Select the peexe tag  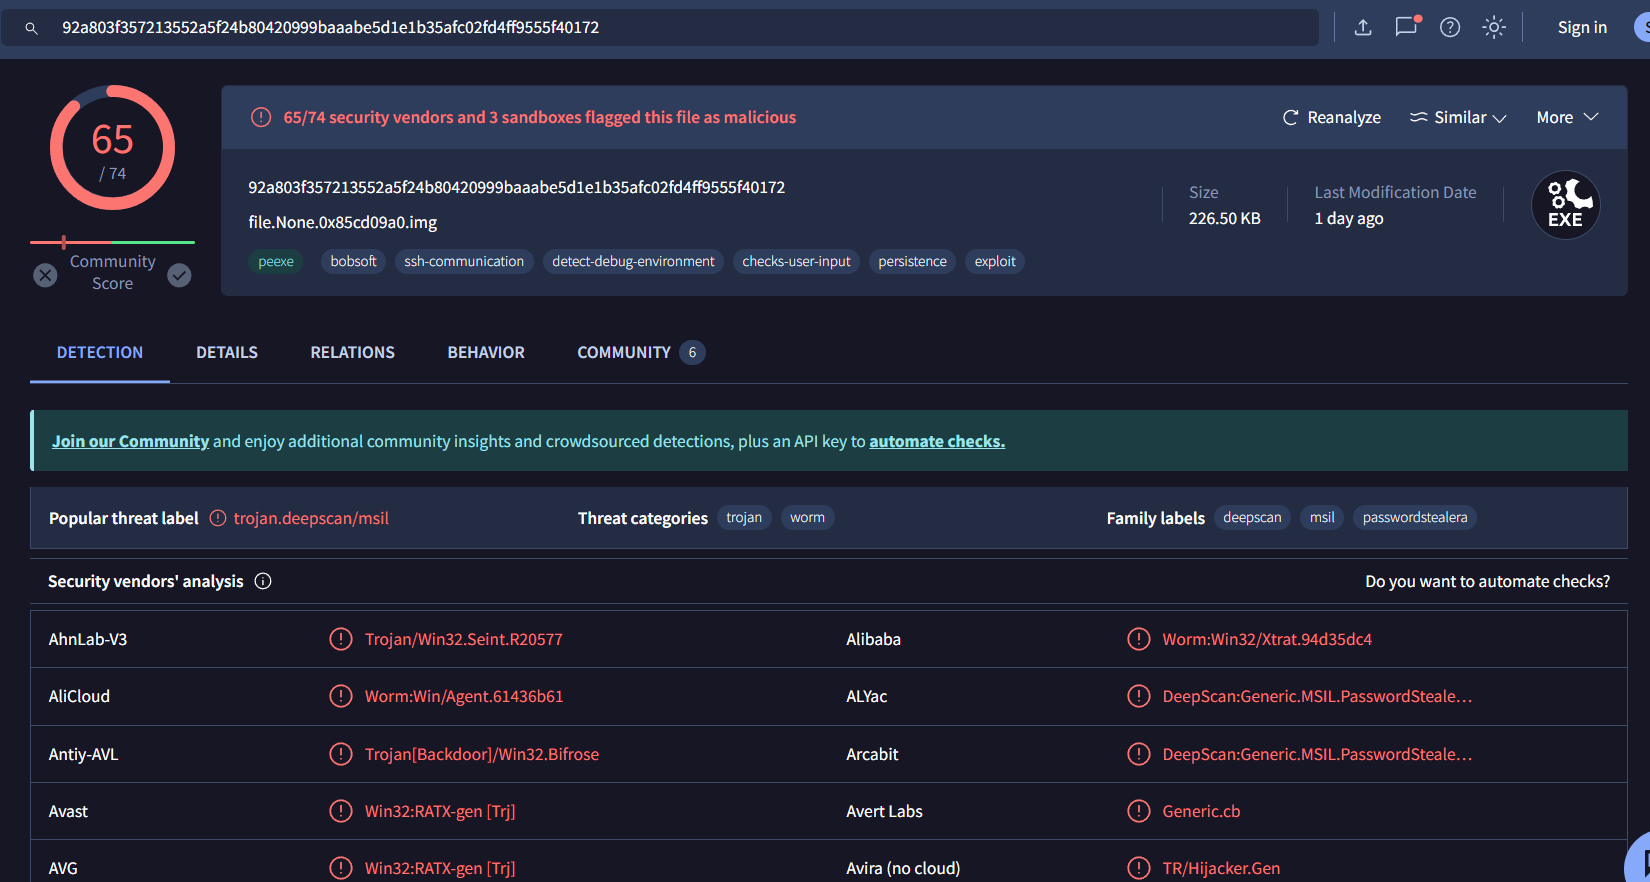pyautogui.click(x=276, y=261)
